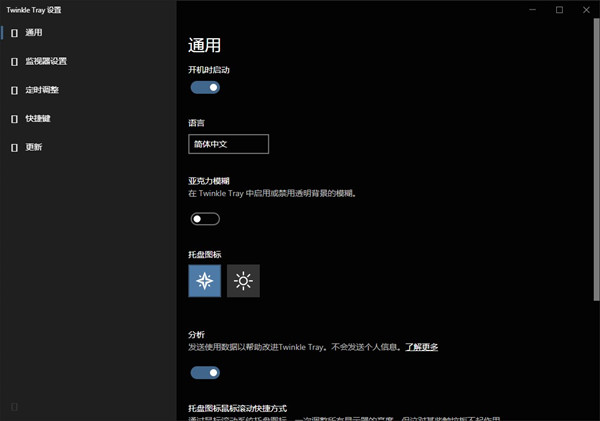Screen dimensions: 600x421
Task: Turn off the 分析 analytics toggle
Action: tap(205, 373)
